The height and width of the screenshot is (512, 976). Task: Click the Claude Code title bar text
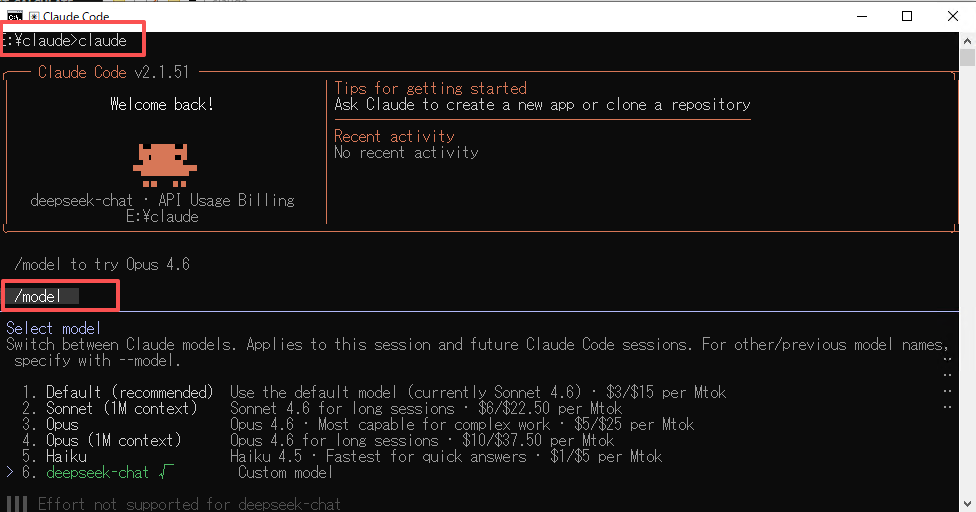[76, 16]
